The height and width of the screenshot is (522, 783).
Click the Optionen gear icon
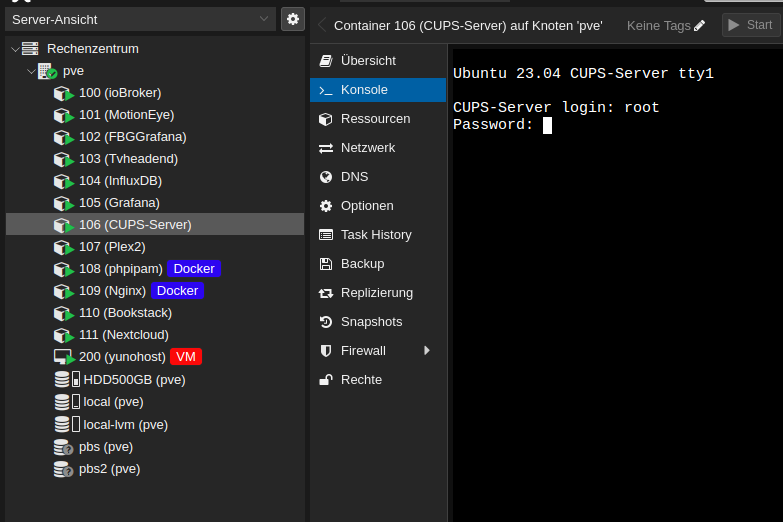pos(325,206)
